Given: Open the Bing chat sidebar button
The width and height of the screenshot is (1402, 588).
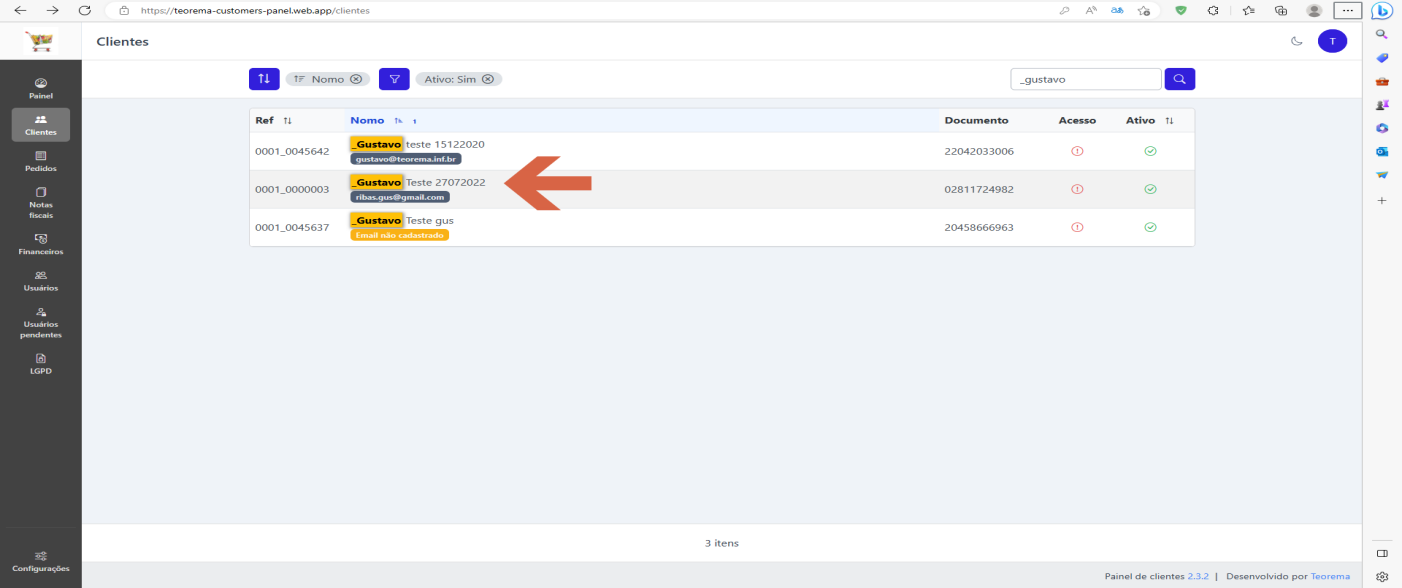Looking at the screenshot, I should click(x=1382, y=10).
